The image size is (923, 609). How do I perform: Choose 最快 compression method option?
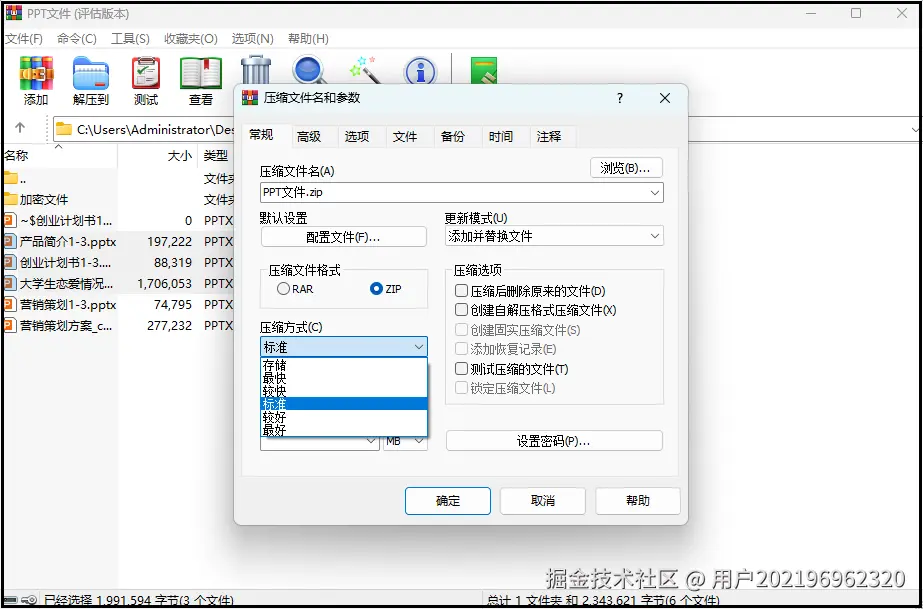click(x=343, y=378)
